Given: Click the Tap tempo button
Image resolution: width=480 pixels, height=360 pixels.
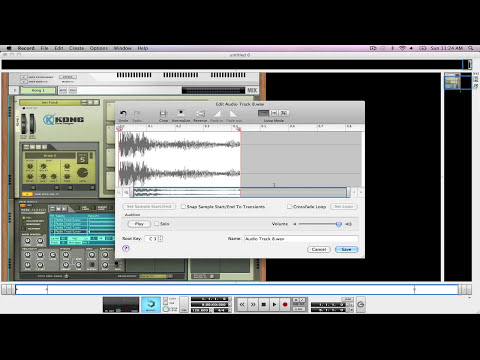Looking at the screenshot, I should [x=184, y=304].
